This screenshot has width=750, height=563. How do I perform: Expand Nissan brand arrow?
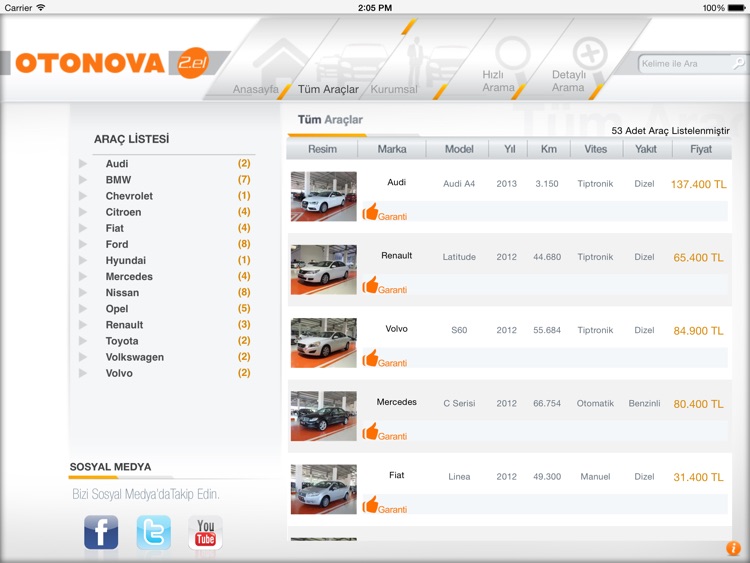[83, 293]
